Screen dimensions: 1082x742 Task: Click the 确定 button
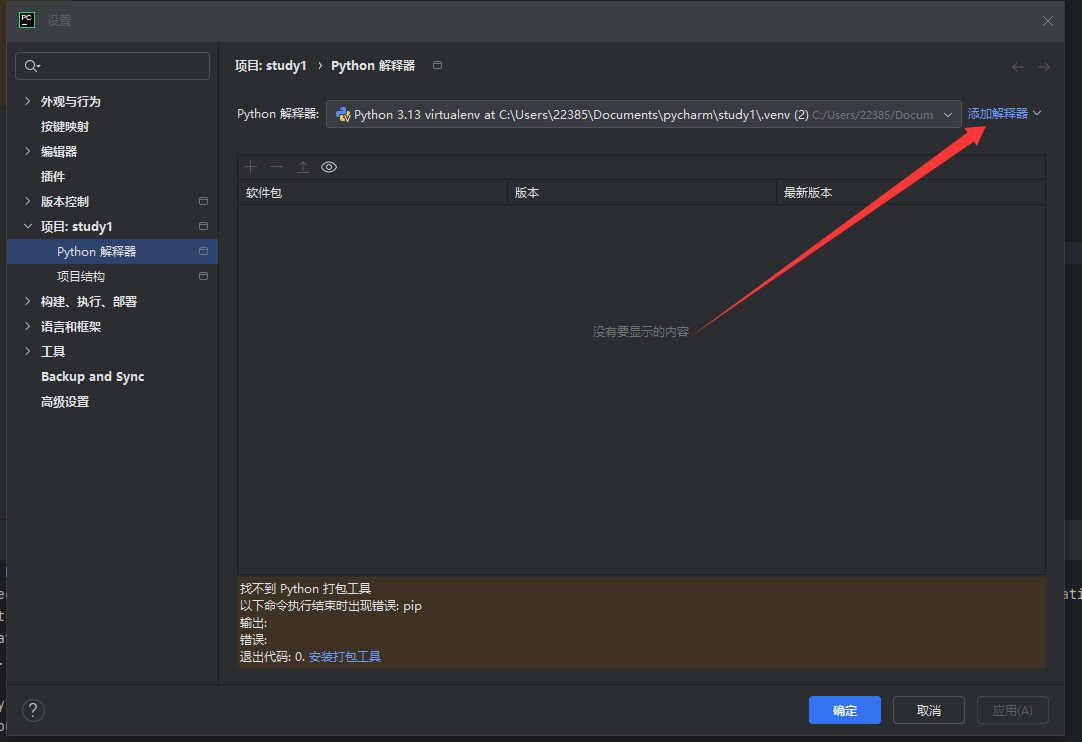(845, 710)
